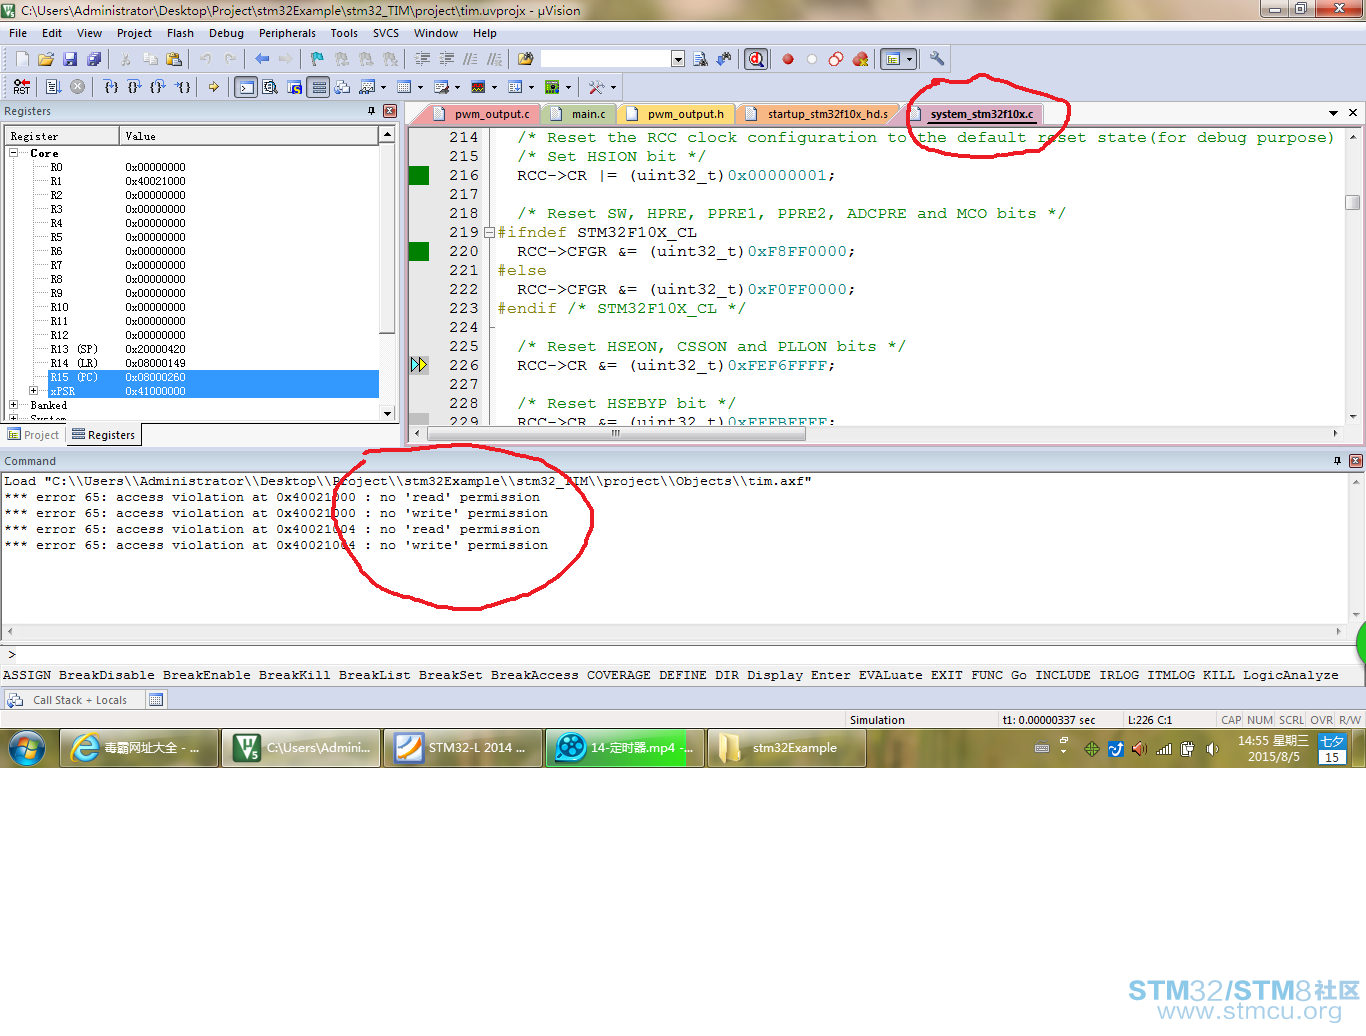
Task: Toggle the Disassembly window
Action: coord(270,87)
